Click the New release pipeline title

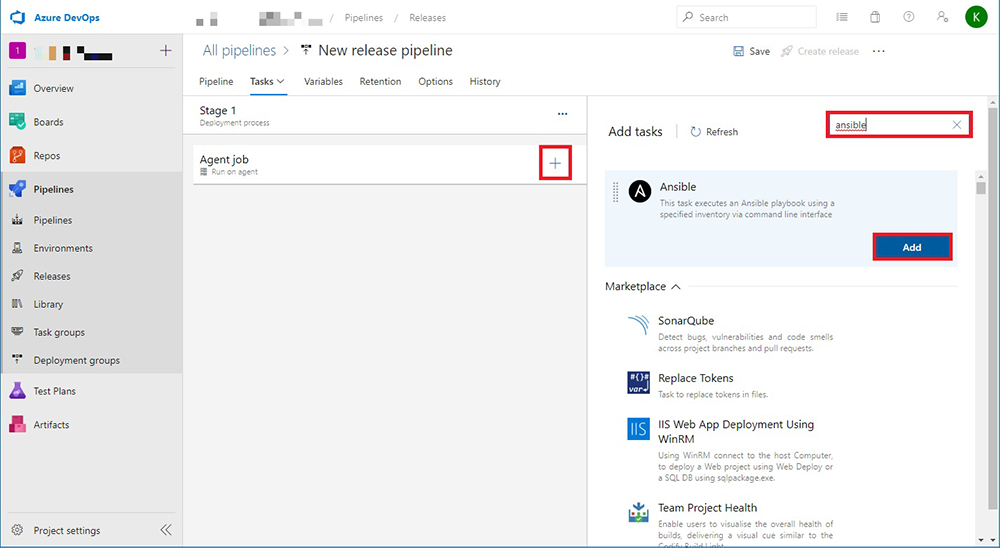[385, 50]
